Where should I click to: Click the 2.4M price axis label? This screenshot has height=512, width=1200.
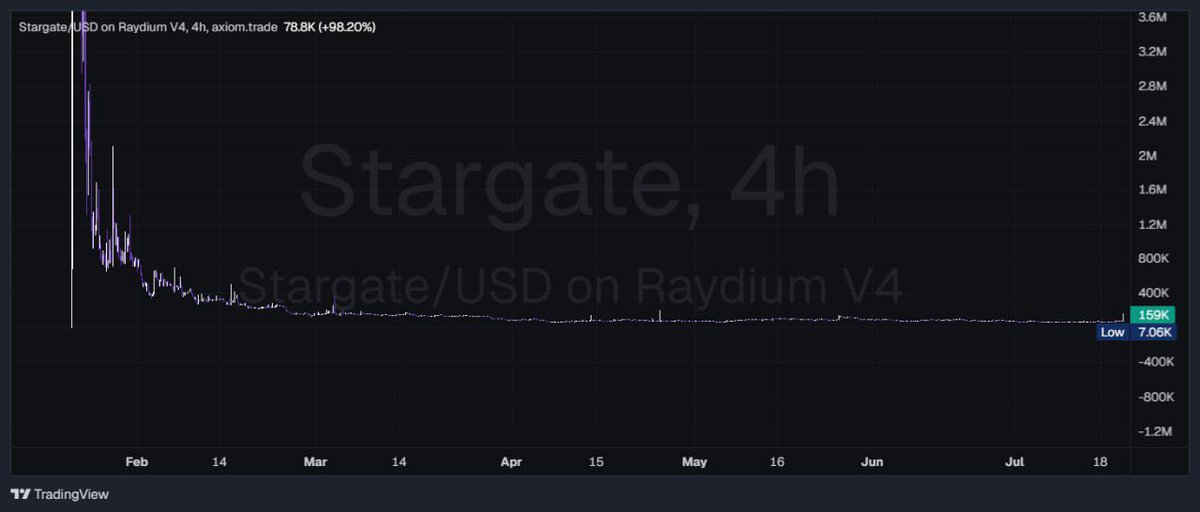[1153, 121]
